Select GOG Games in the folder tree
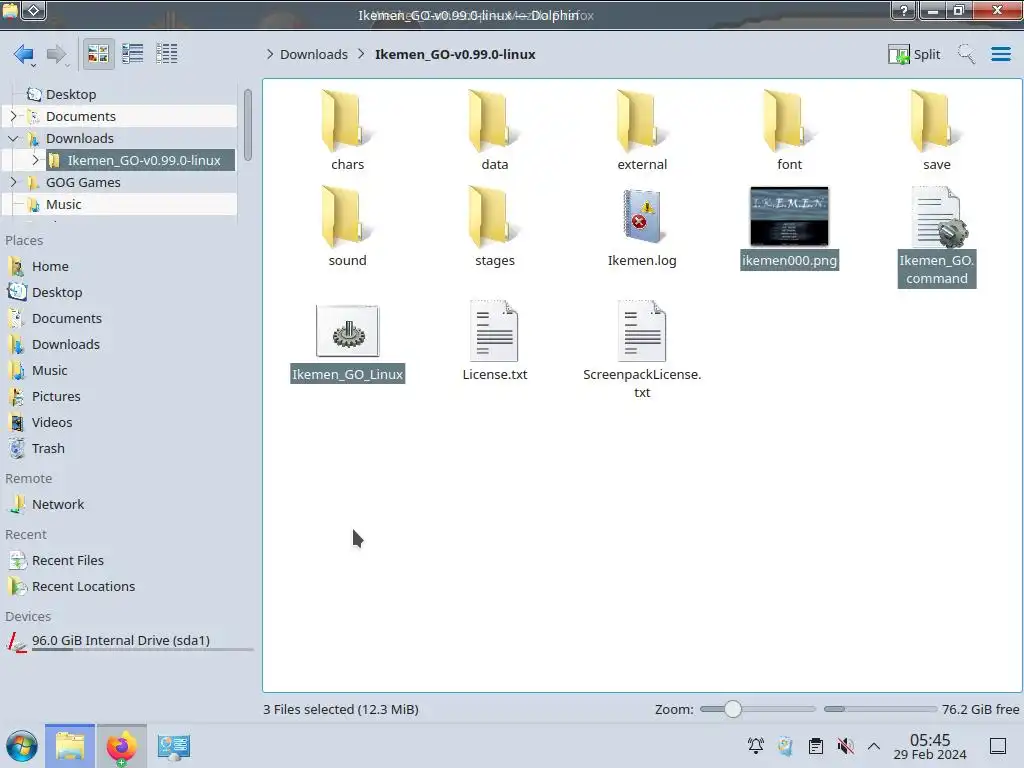1024x768 pixels. click(83, 182)
